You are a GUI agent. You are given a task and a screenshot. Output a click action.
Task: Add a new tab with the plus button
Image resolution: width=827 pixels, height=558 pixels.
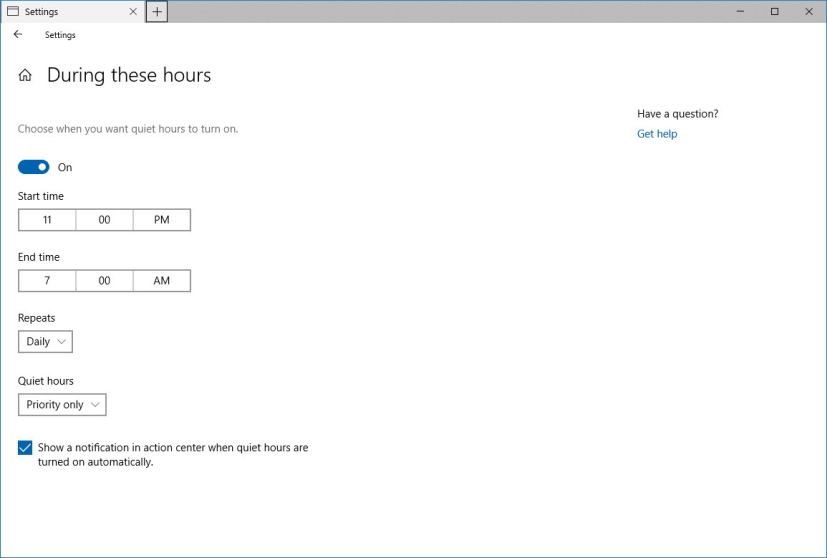click(x=157, y=12)
